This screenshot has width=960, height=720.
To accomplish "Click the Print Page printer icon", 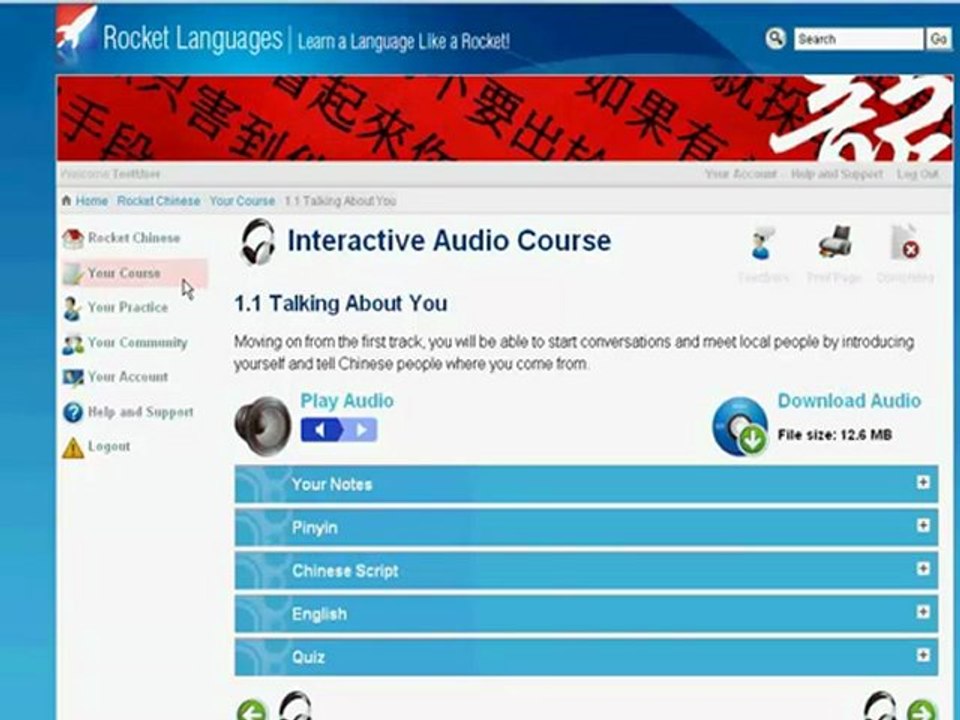I will pyautogui.click(x=834, y=242).
